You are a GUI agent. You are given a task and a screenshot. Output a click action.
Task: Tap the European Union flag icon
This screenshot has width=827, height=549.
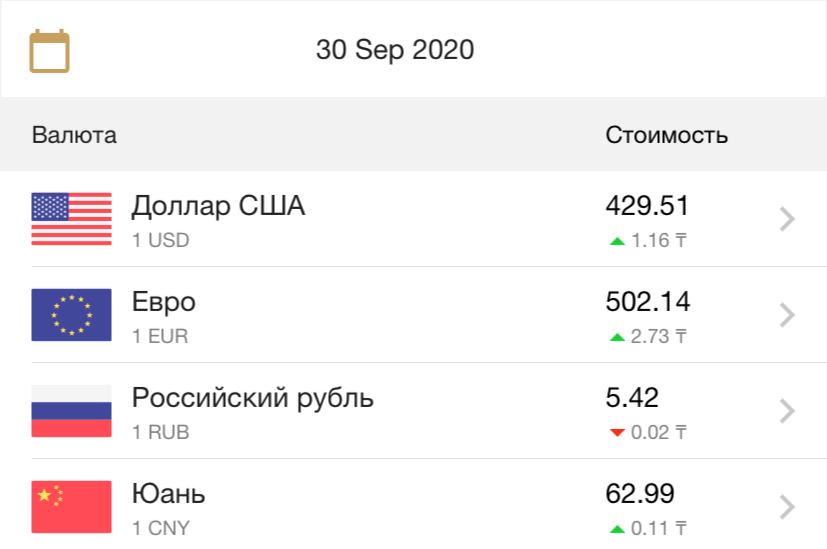71,315
